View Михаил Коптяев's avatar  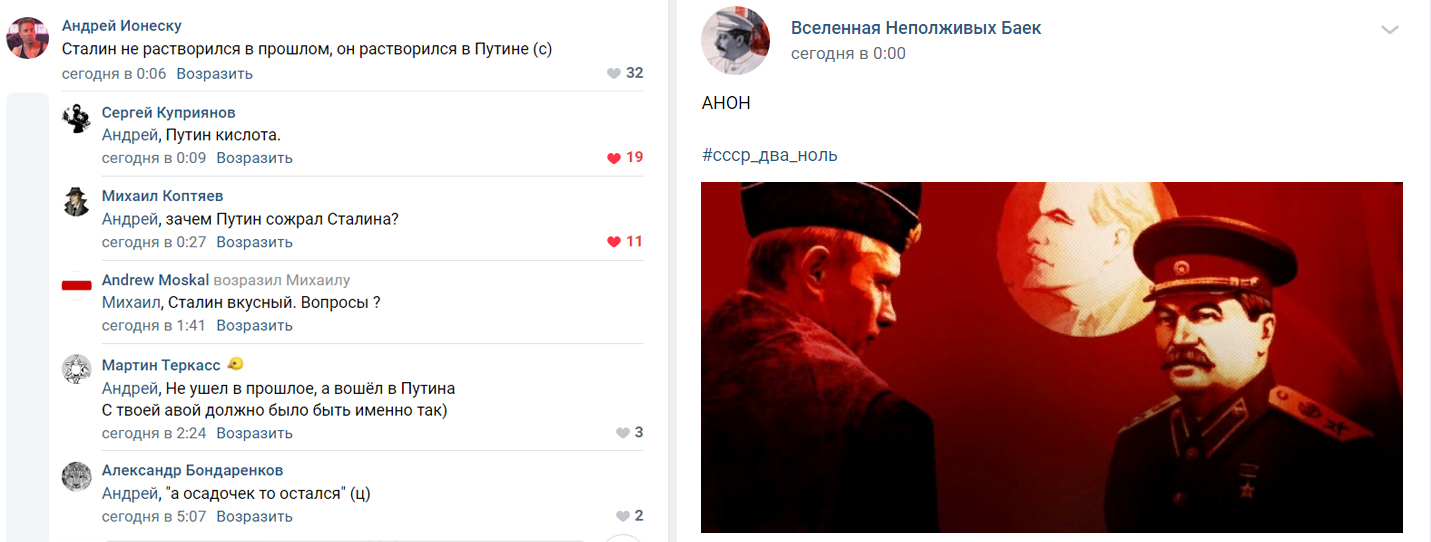(x=77, y=203)
